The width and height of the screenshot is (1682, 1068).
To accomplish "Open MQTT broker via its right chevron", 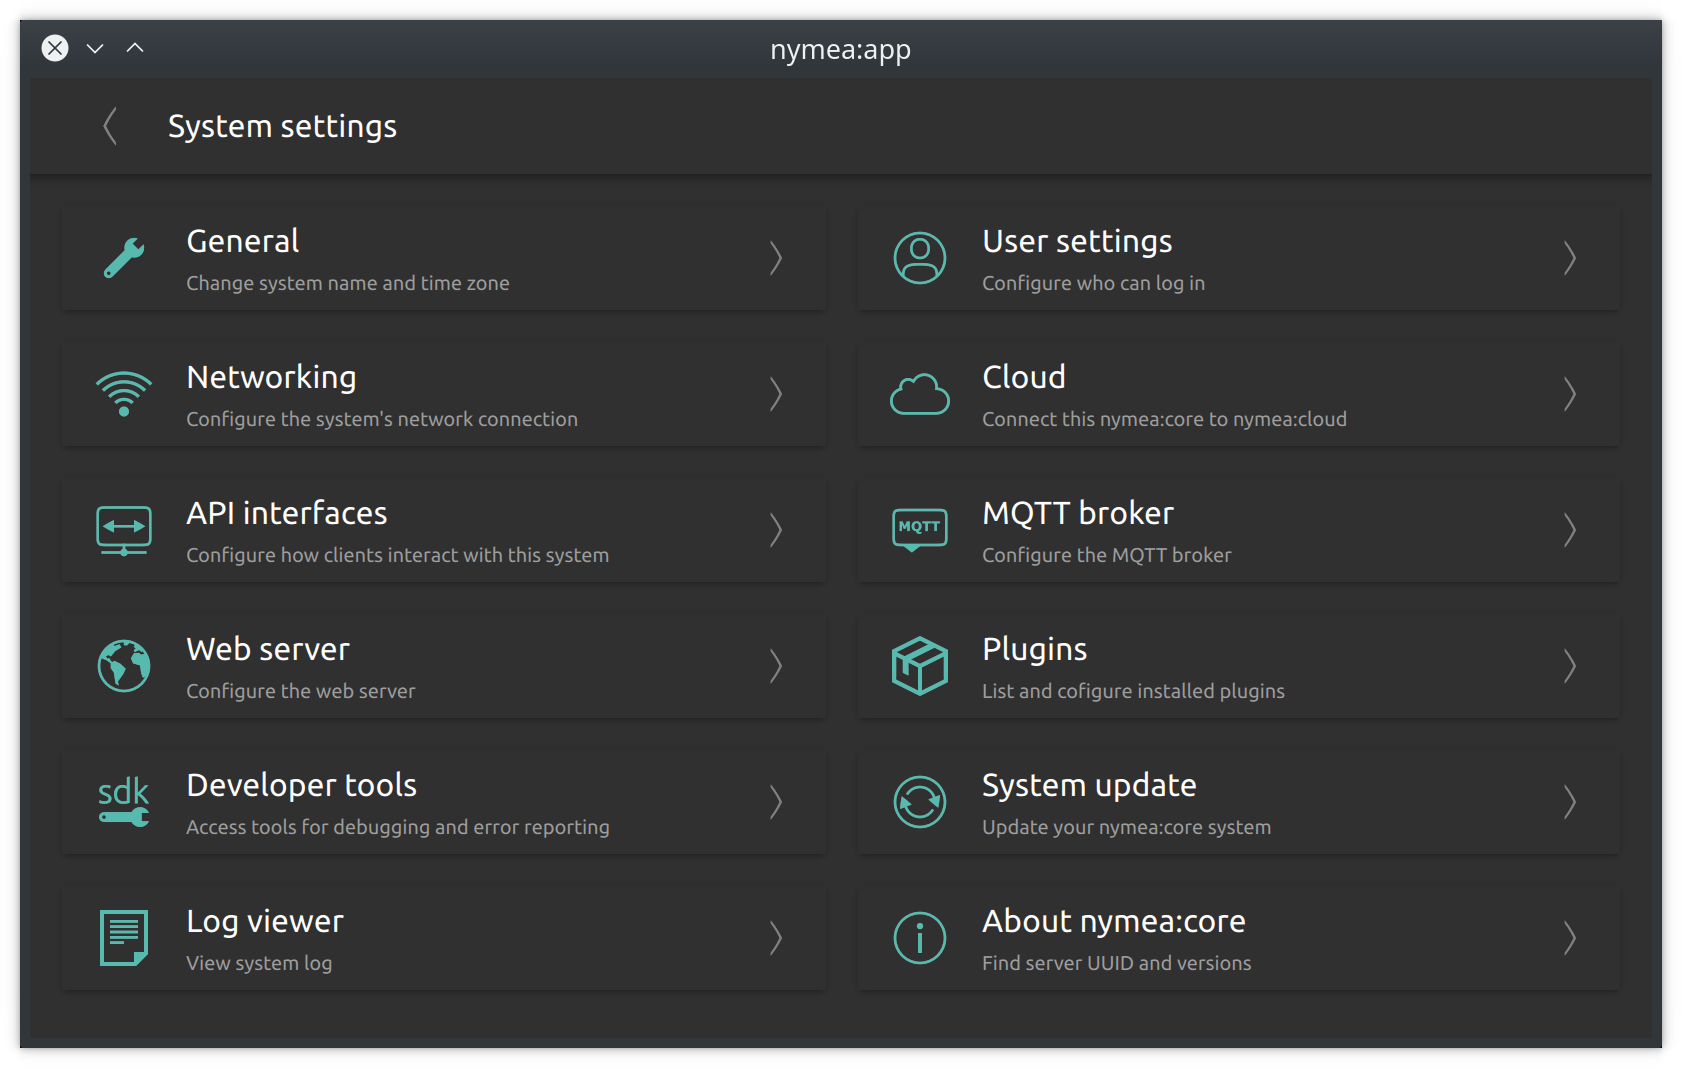I will click(1570, 530).
